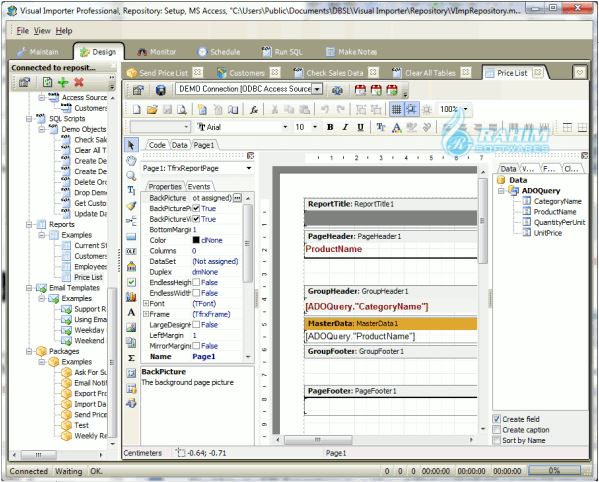Image resolution: width=599 pixels, height=482 pixels.
Task: Collapse the ADOQuery data node
Action: click(x=501, y=191)
